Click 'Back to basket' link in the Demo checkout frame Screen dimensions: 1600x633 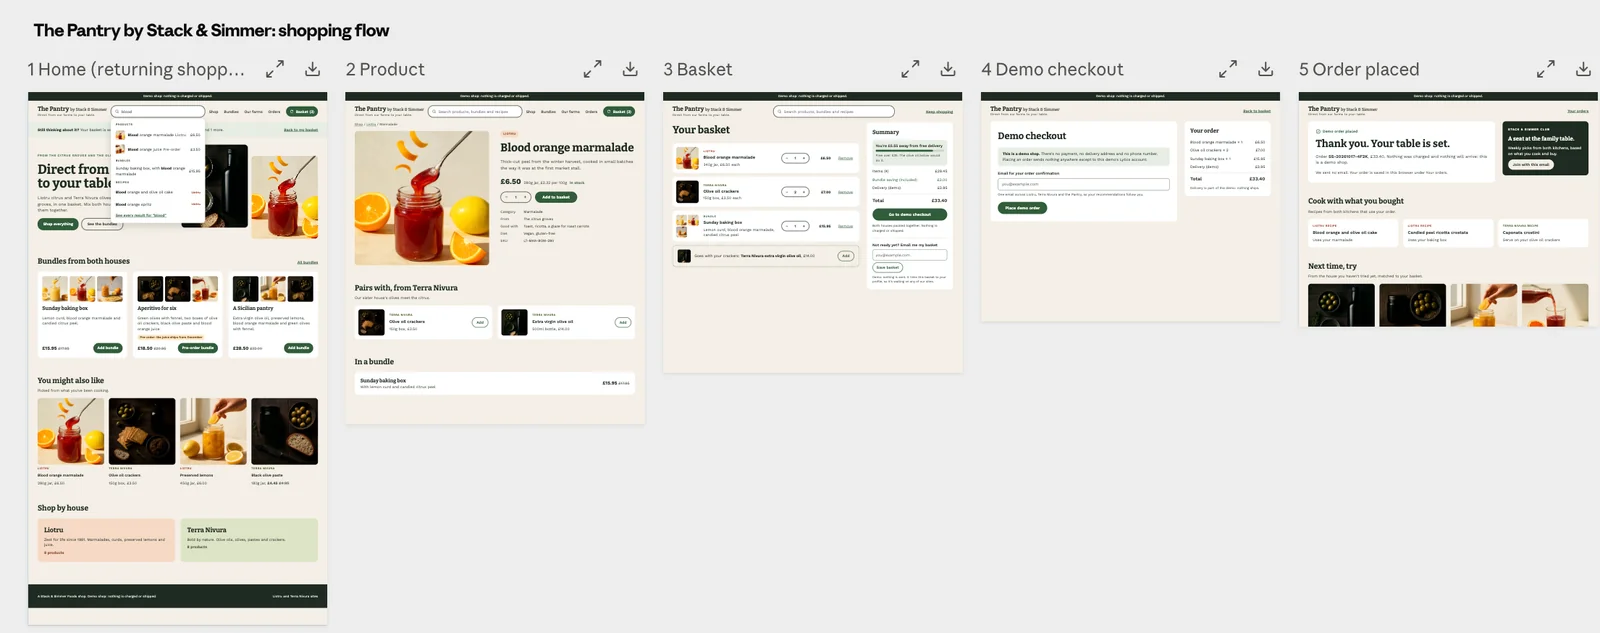click(x=1257, y=111)
